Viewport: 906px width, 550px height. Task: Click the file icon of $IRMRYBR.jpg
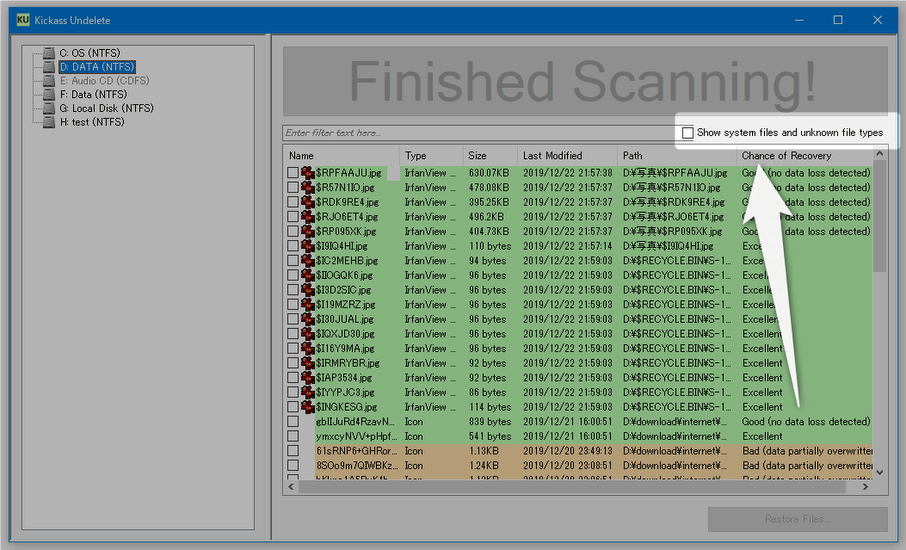click(x=308, y=363)
